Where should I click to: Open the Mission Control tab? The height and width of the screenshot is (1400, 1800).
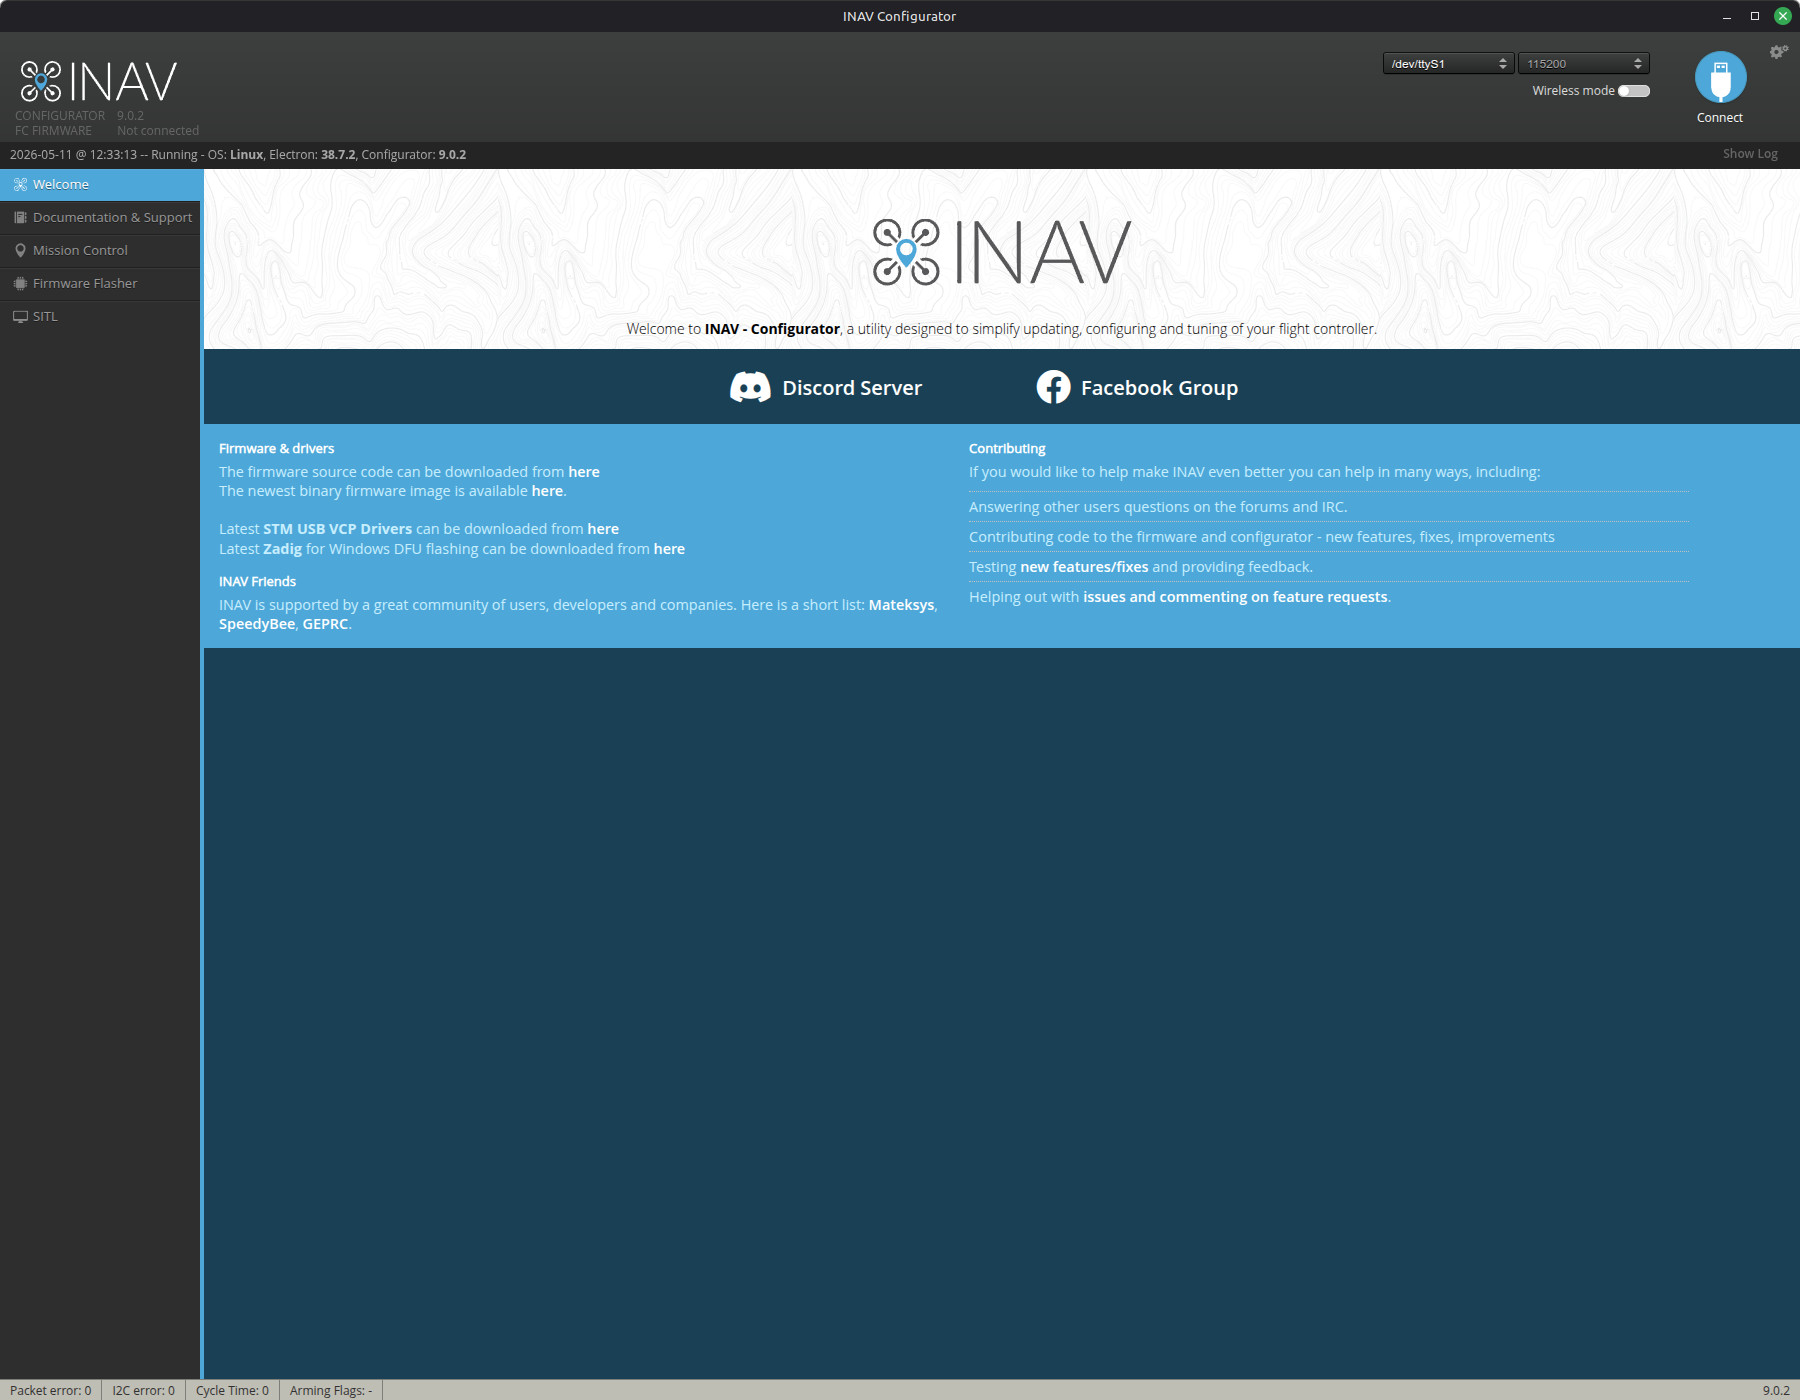point(100,250)
